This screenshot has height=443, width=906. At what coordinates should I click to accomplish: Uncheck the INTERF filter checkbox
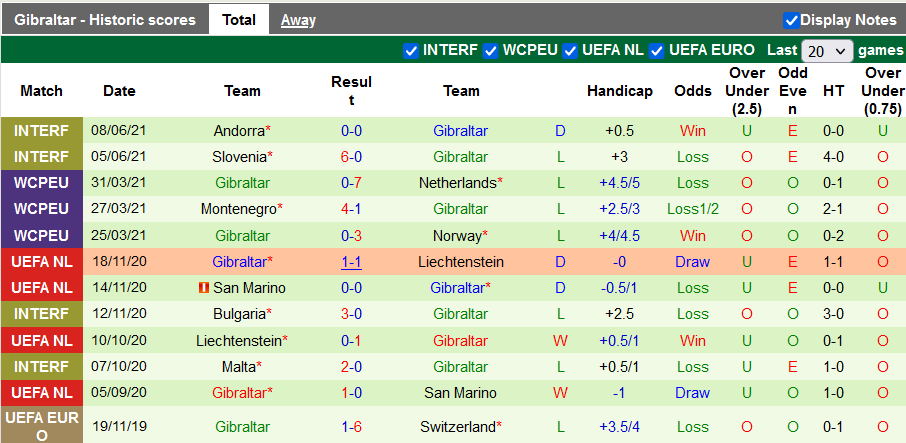click(411, 50)
